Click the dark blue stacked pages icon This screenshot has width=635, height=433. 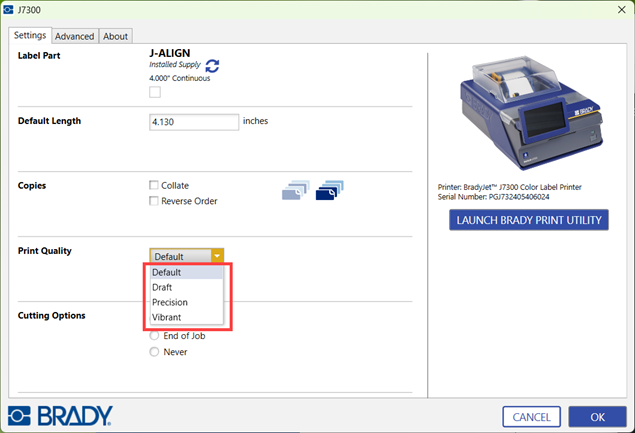(x=329, y=191)
